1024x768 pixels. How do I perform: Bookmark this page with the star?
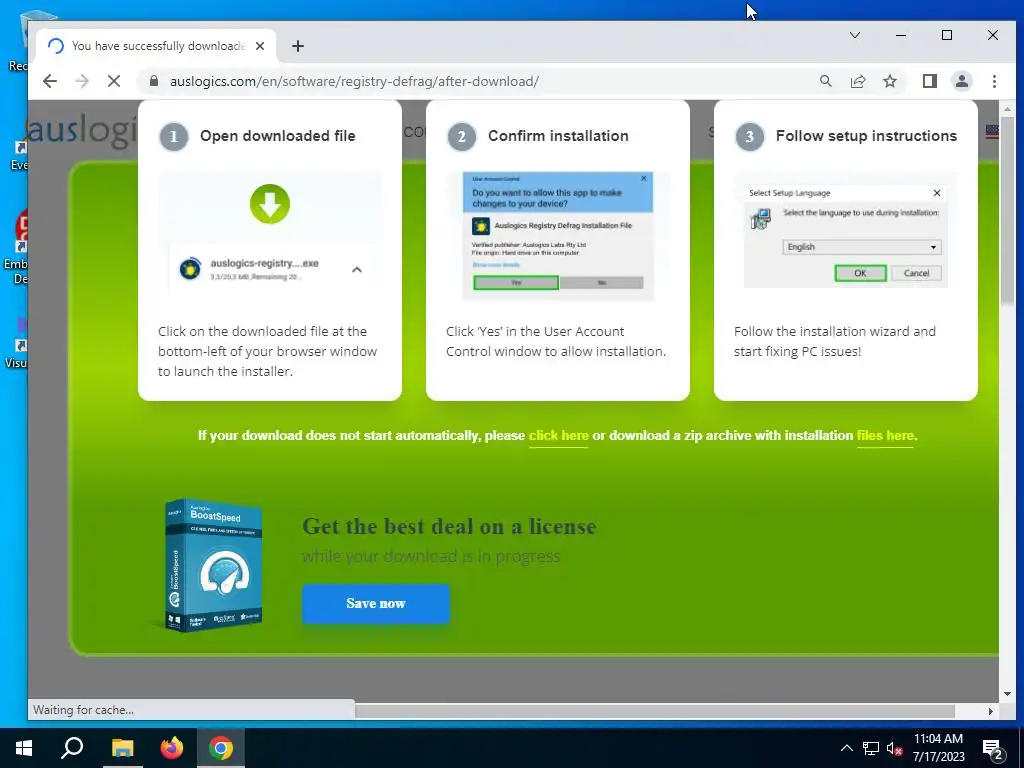[889, 81]
